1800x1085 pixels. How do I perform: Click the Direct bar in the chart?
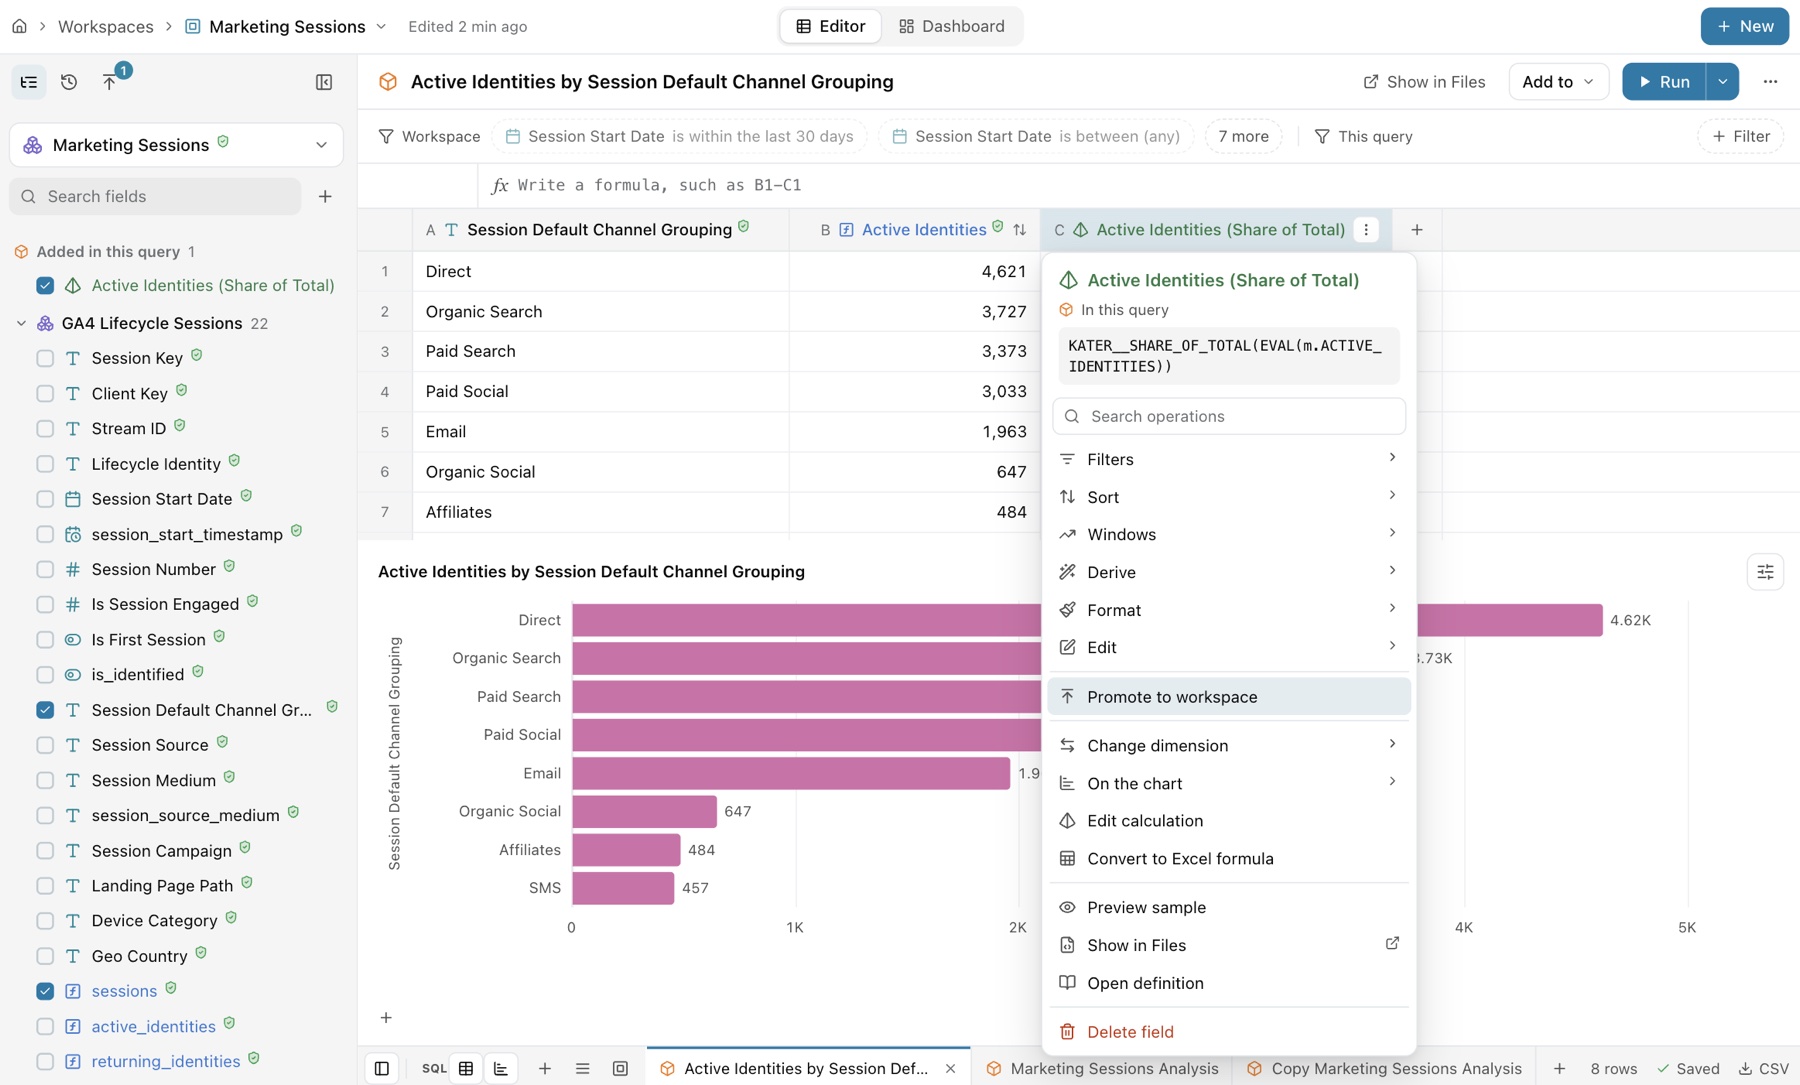[1087, 620]
